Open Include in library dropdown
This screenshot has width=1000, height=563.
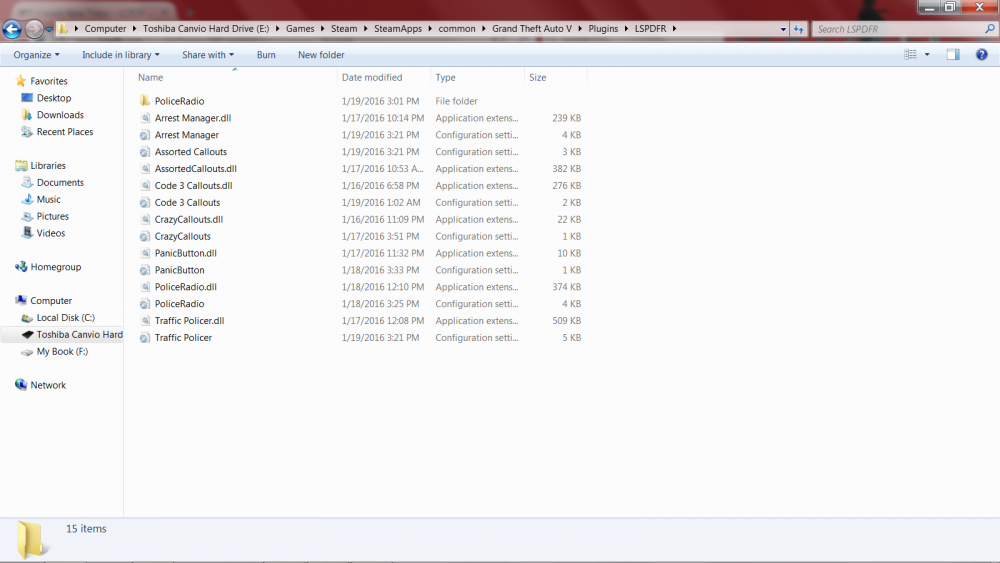click(x=121, y=55)
